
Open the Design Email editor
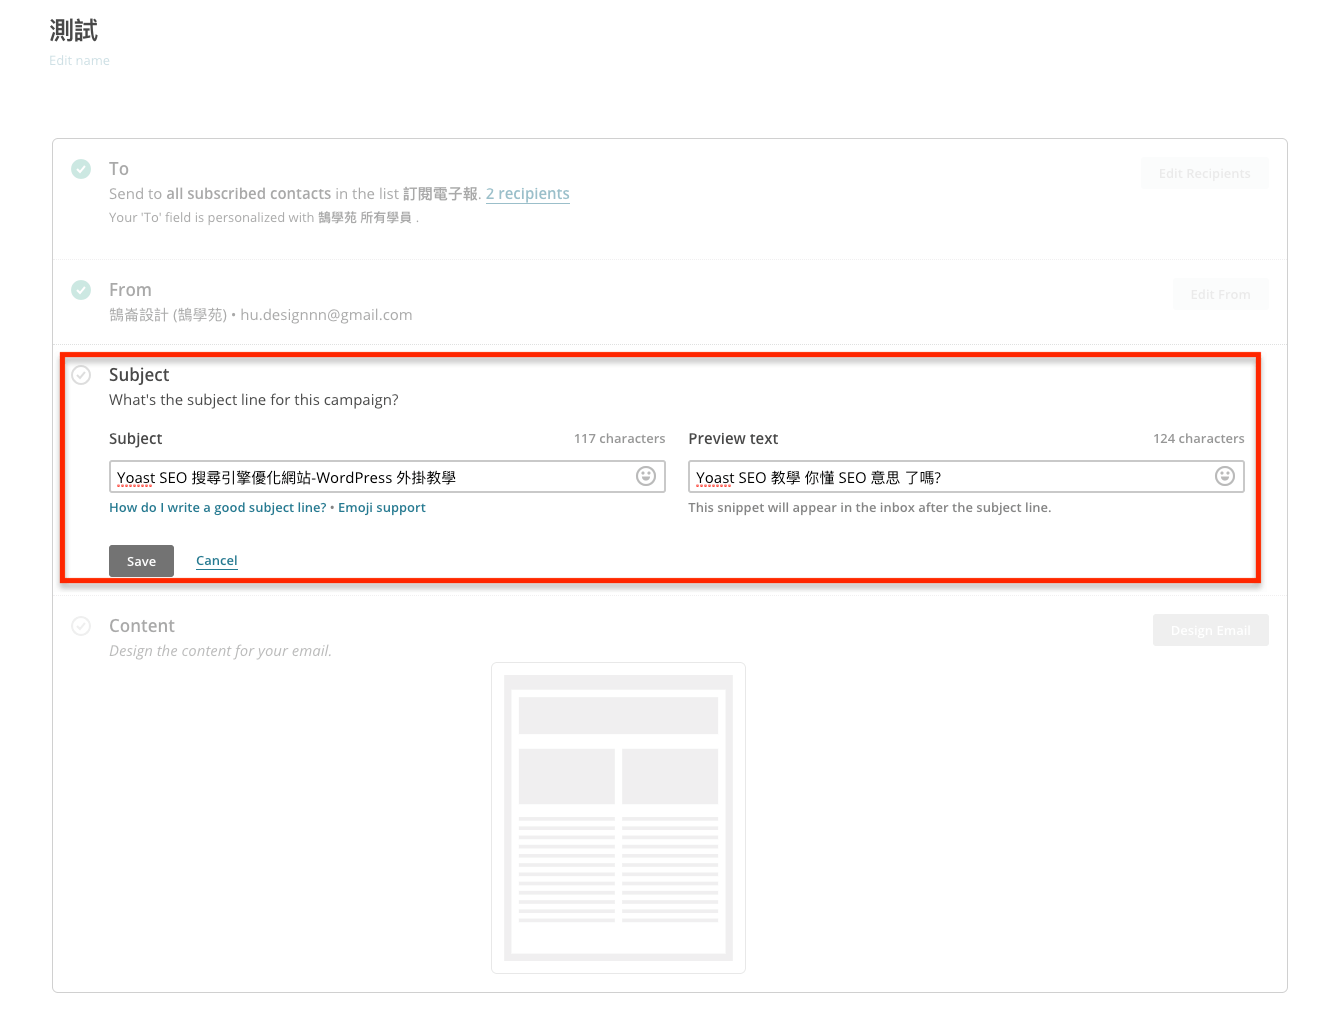coord(1210,630)
